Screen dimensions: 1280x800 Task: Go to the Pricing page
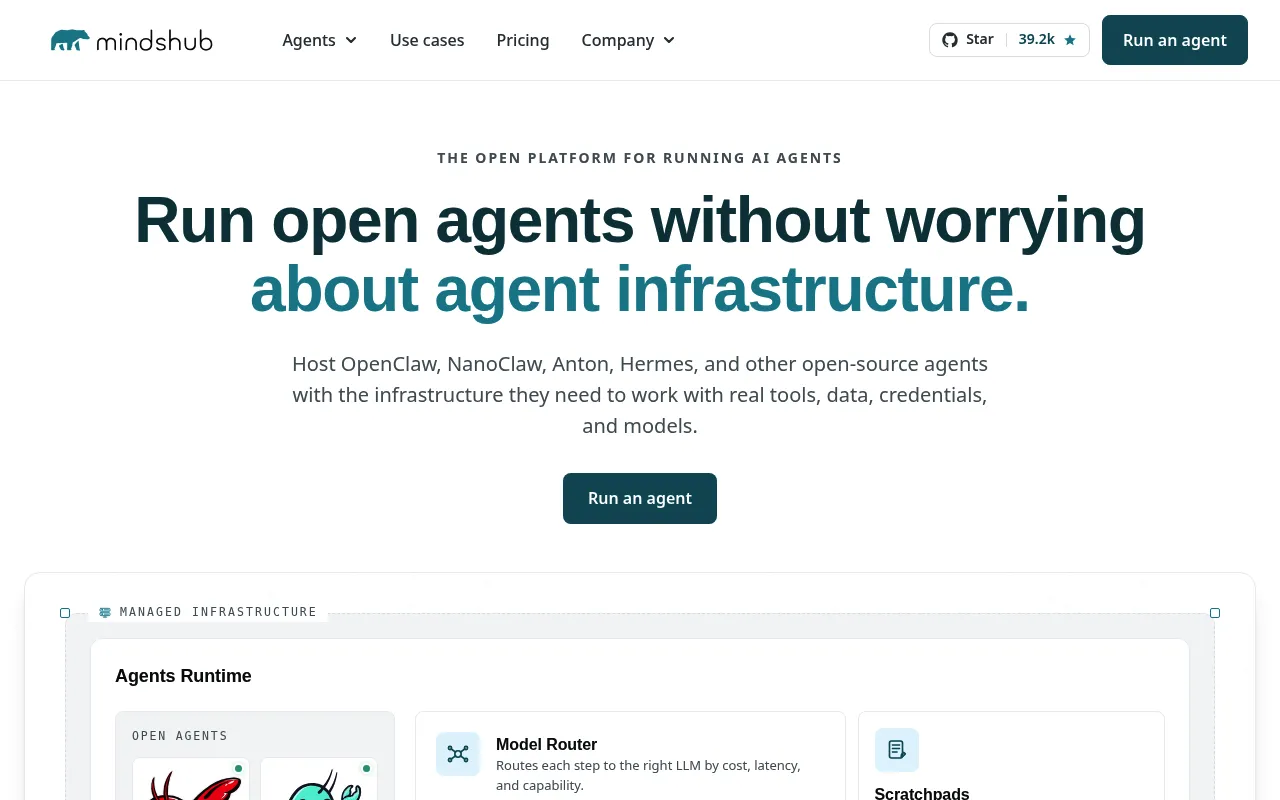click(523, 40)
